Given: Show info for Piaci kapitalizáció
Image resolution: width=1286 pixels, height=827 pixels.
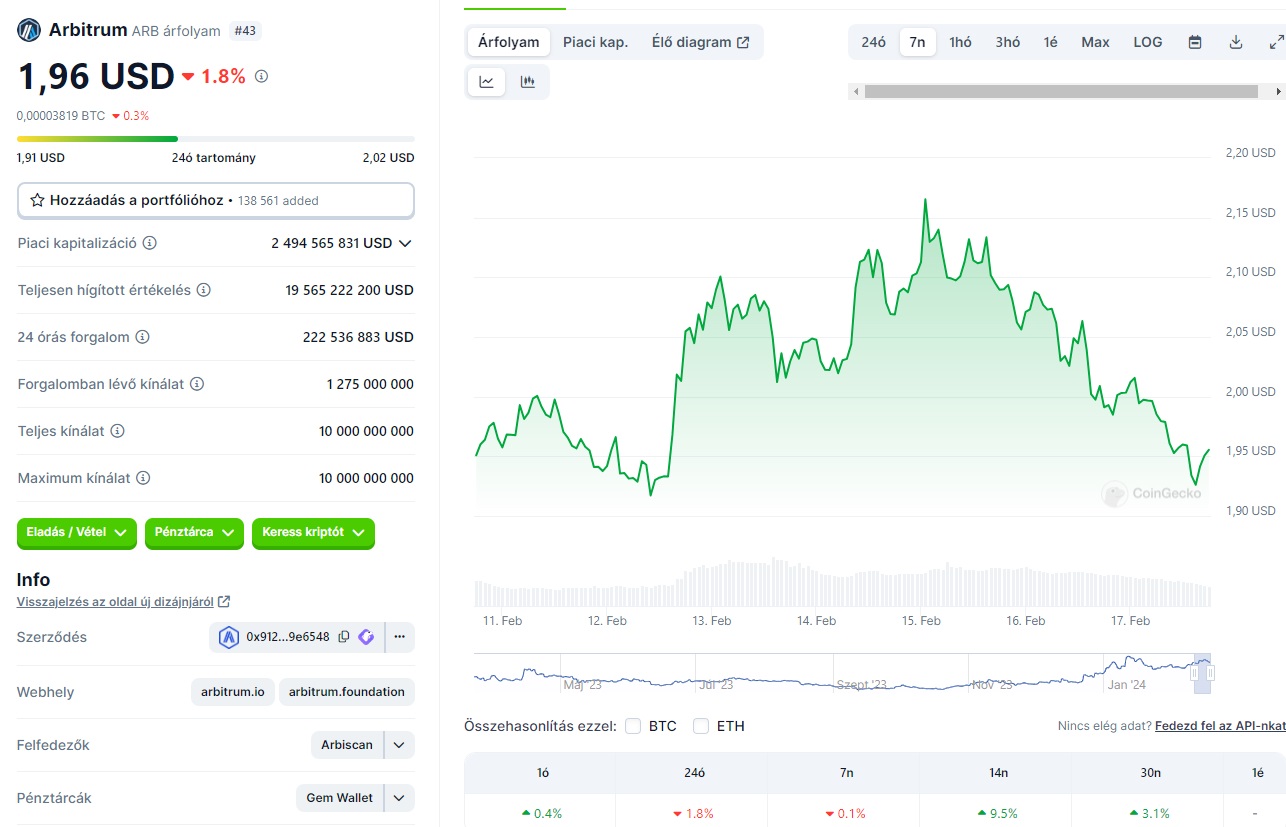Looking at the screenshot, I should click(150, 243).
